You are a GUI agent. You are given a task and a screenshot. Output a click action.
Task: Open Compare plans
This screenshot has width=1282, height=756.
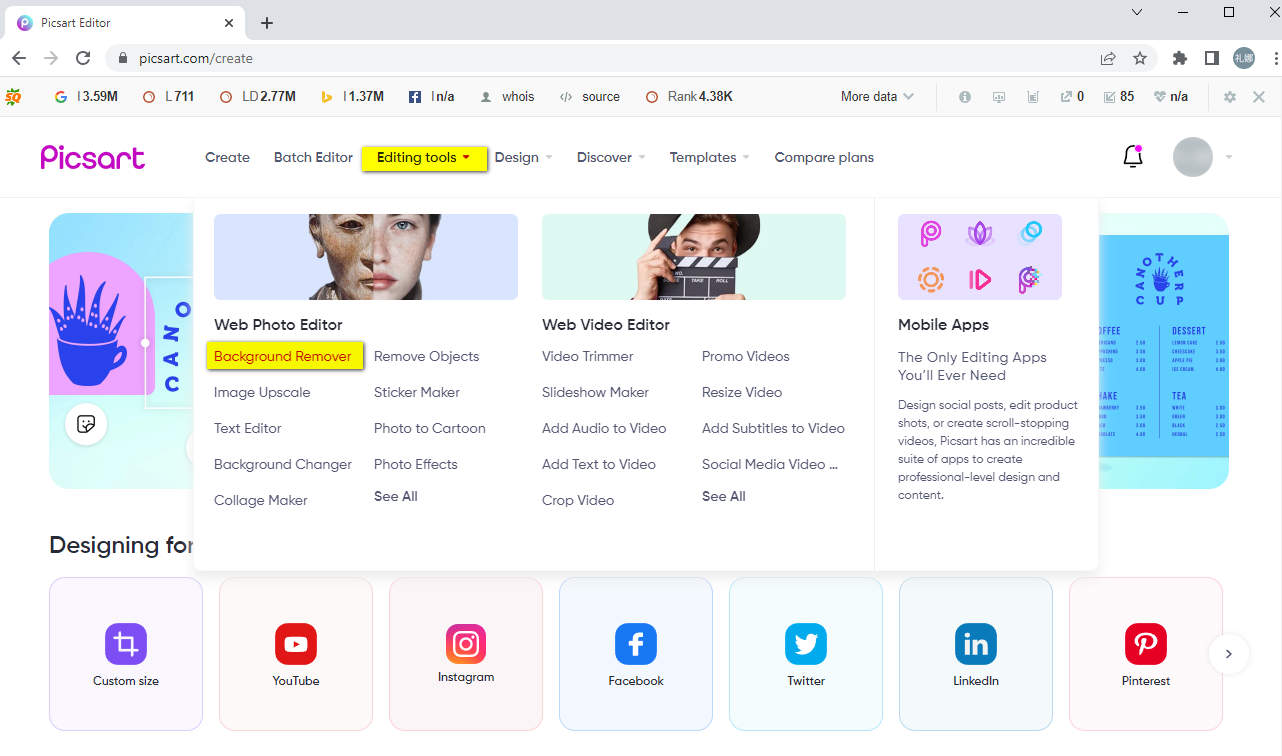[824, 157]
